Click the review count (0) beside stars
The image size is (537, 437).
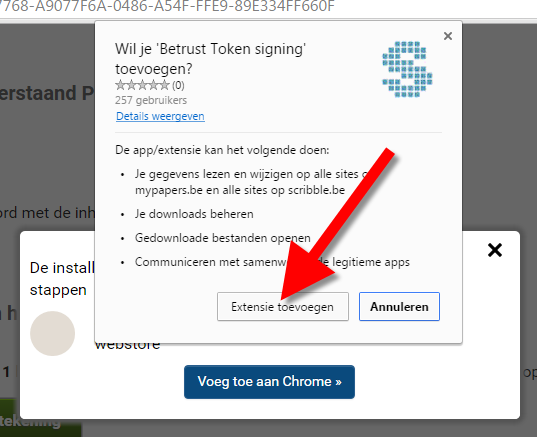178,85
